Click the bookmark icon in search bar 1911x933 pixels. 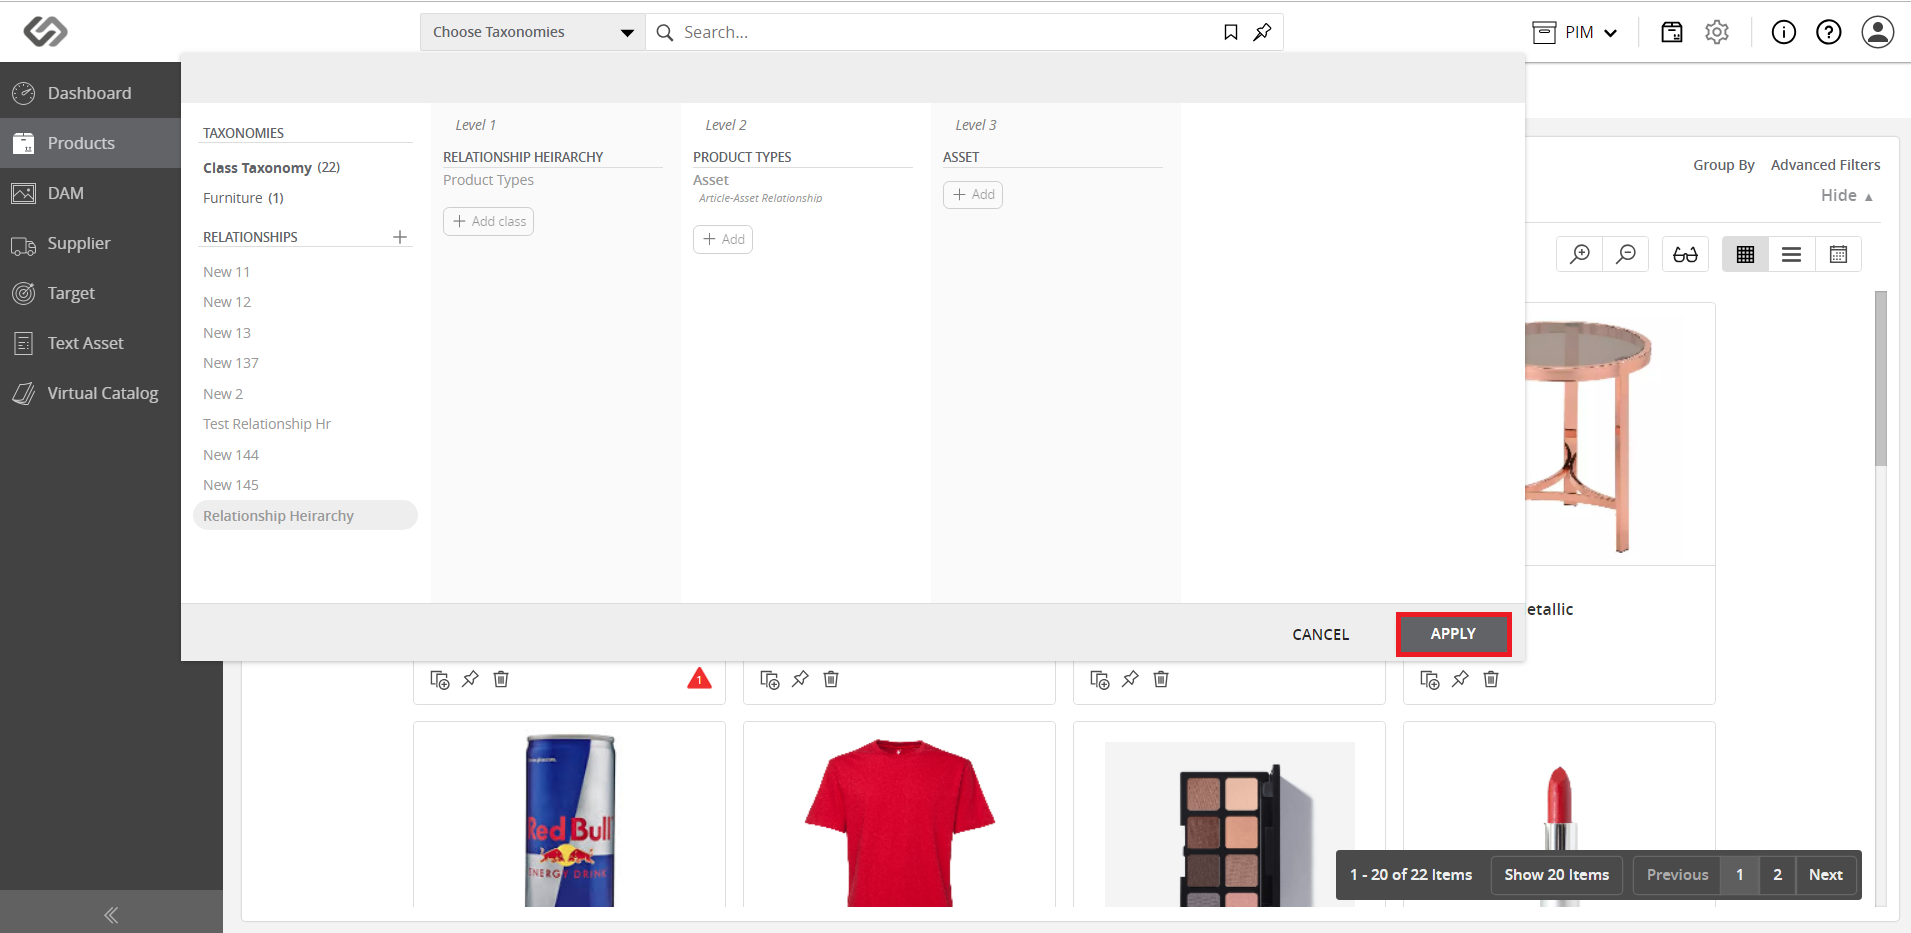1231,32
